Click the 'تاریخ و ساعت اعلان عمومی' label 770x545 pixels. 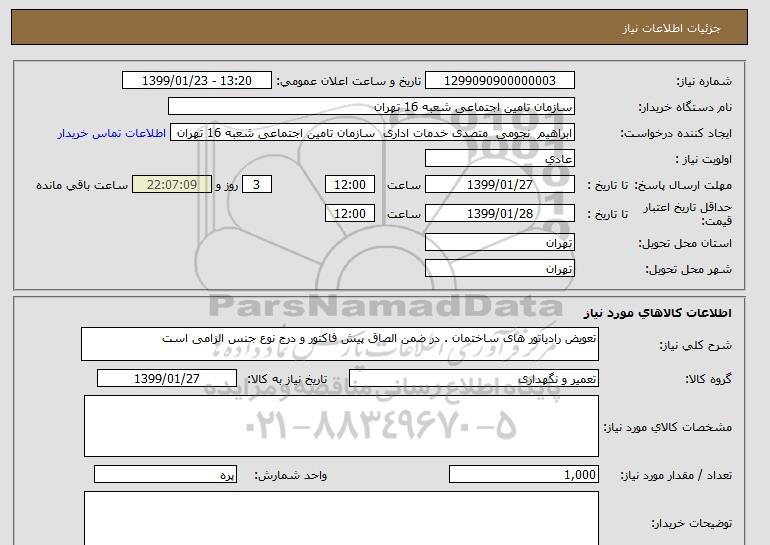349,81
